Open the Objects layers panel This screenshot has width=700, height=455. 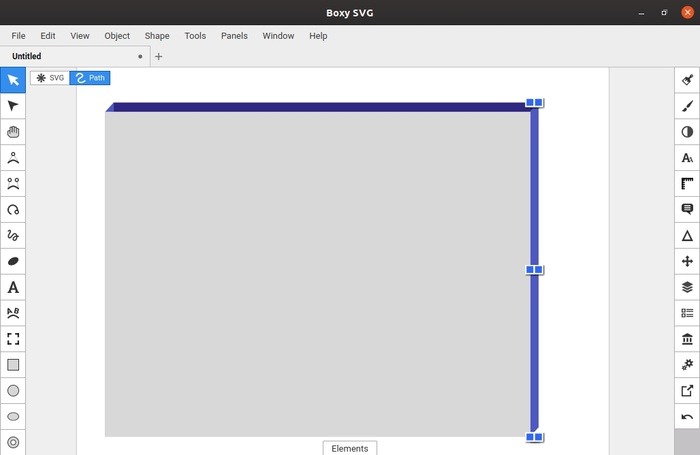[687, 287]
